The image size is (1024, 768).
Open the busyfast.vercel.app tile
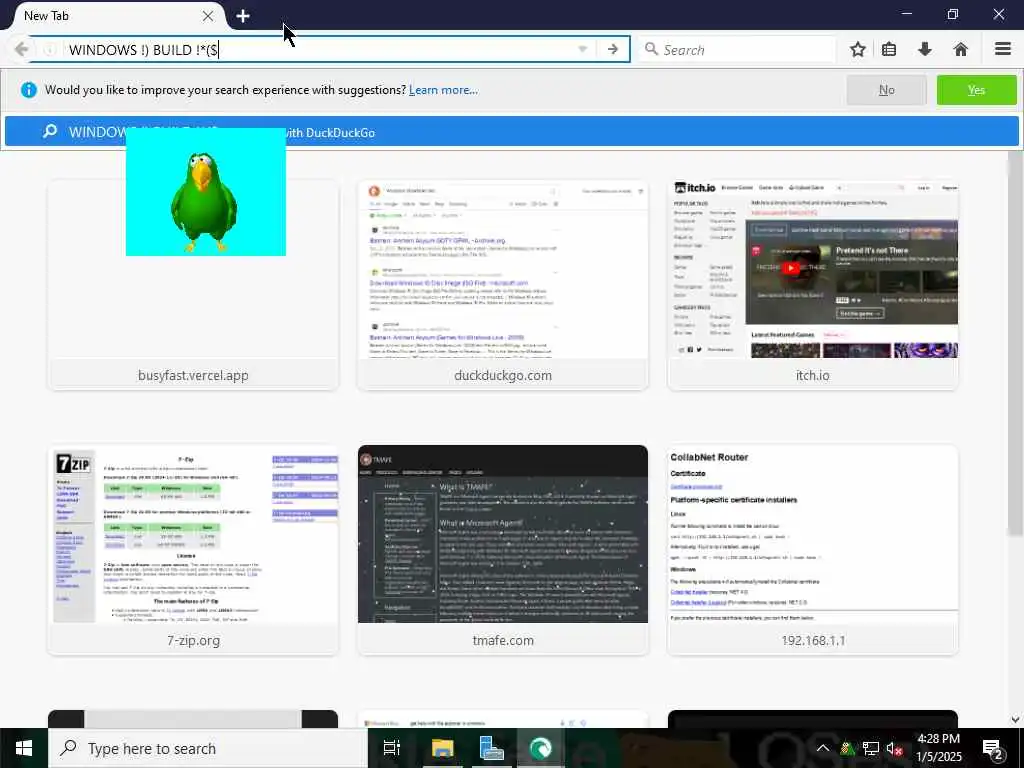tap(193, 285)
